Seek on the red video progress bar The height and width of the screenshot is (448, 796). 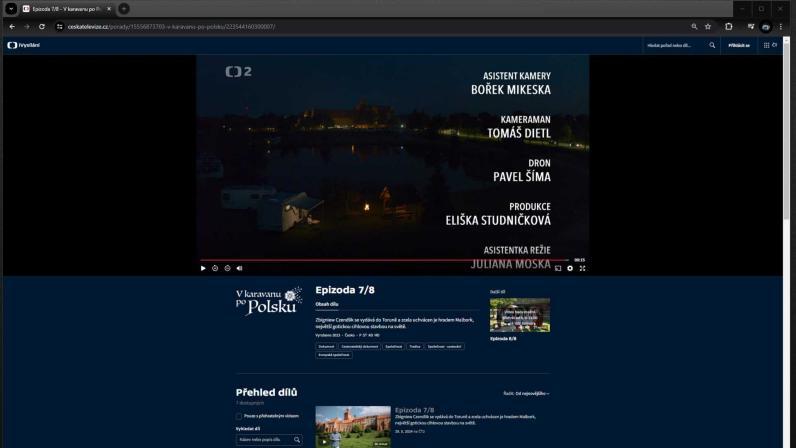coord(384,260)
